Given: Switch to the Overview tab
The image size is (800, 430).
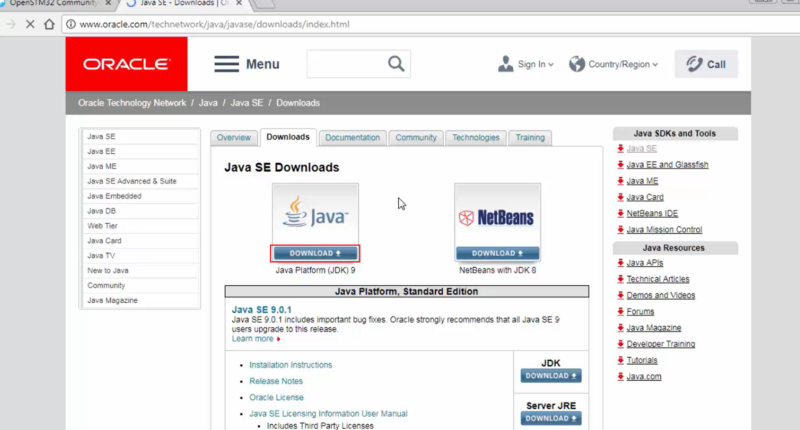Looking at the screenshot, I should tap(234, 137).
